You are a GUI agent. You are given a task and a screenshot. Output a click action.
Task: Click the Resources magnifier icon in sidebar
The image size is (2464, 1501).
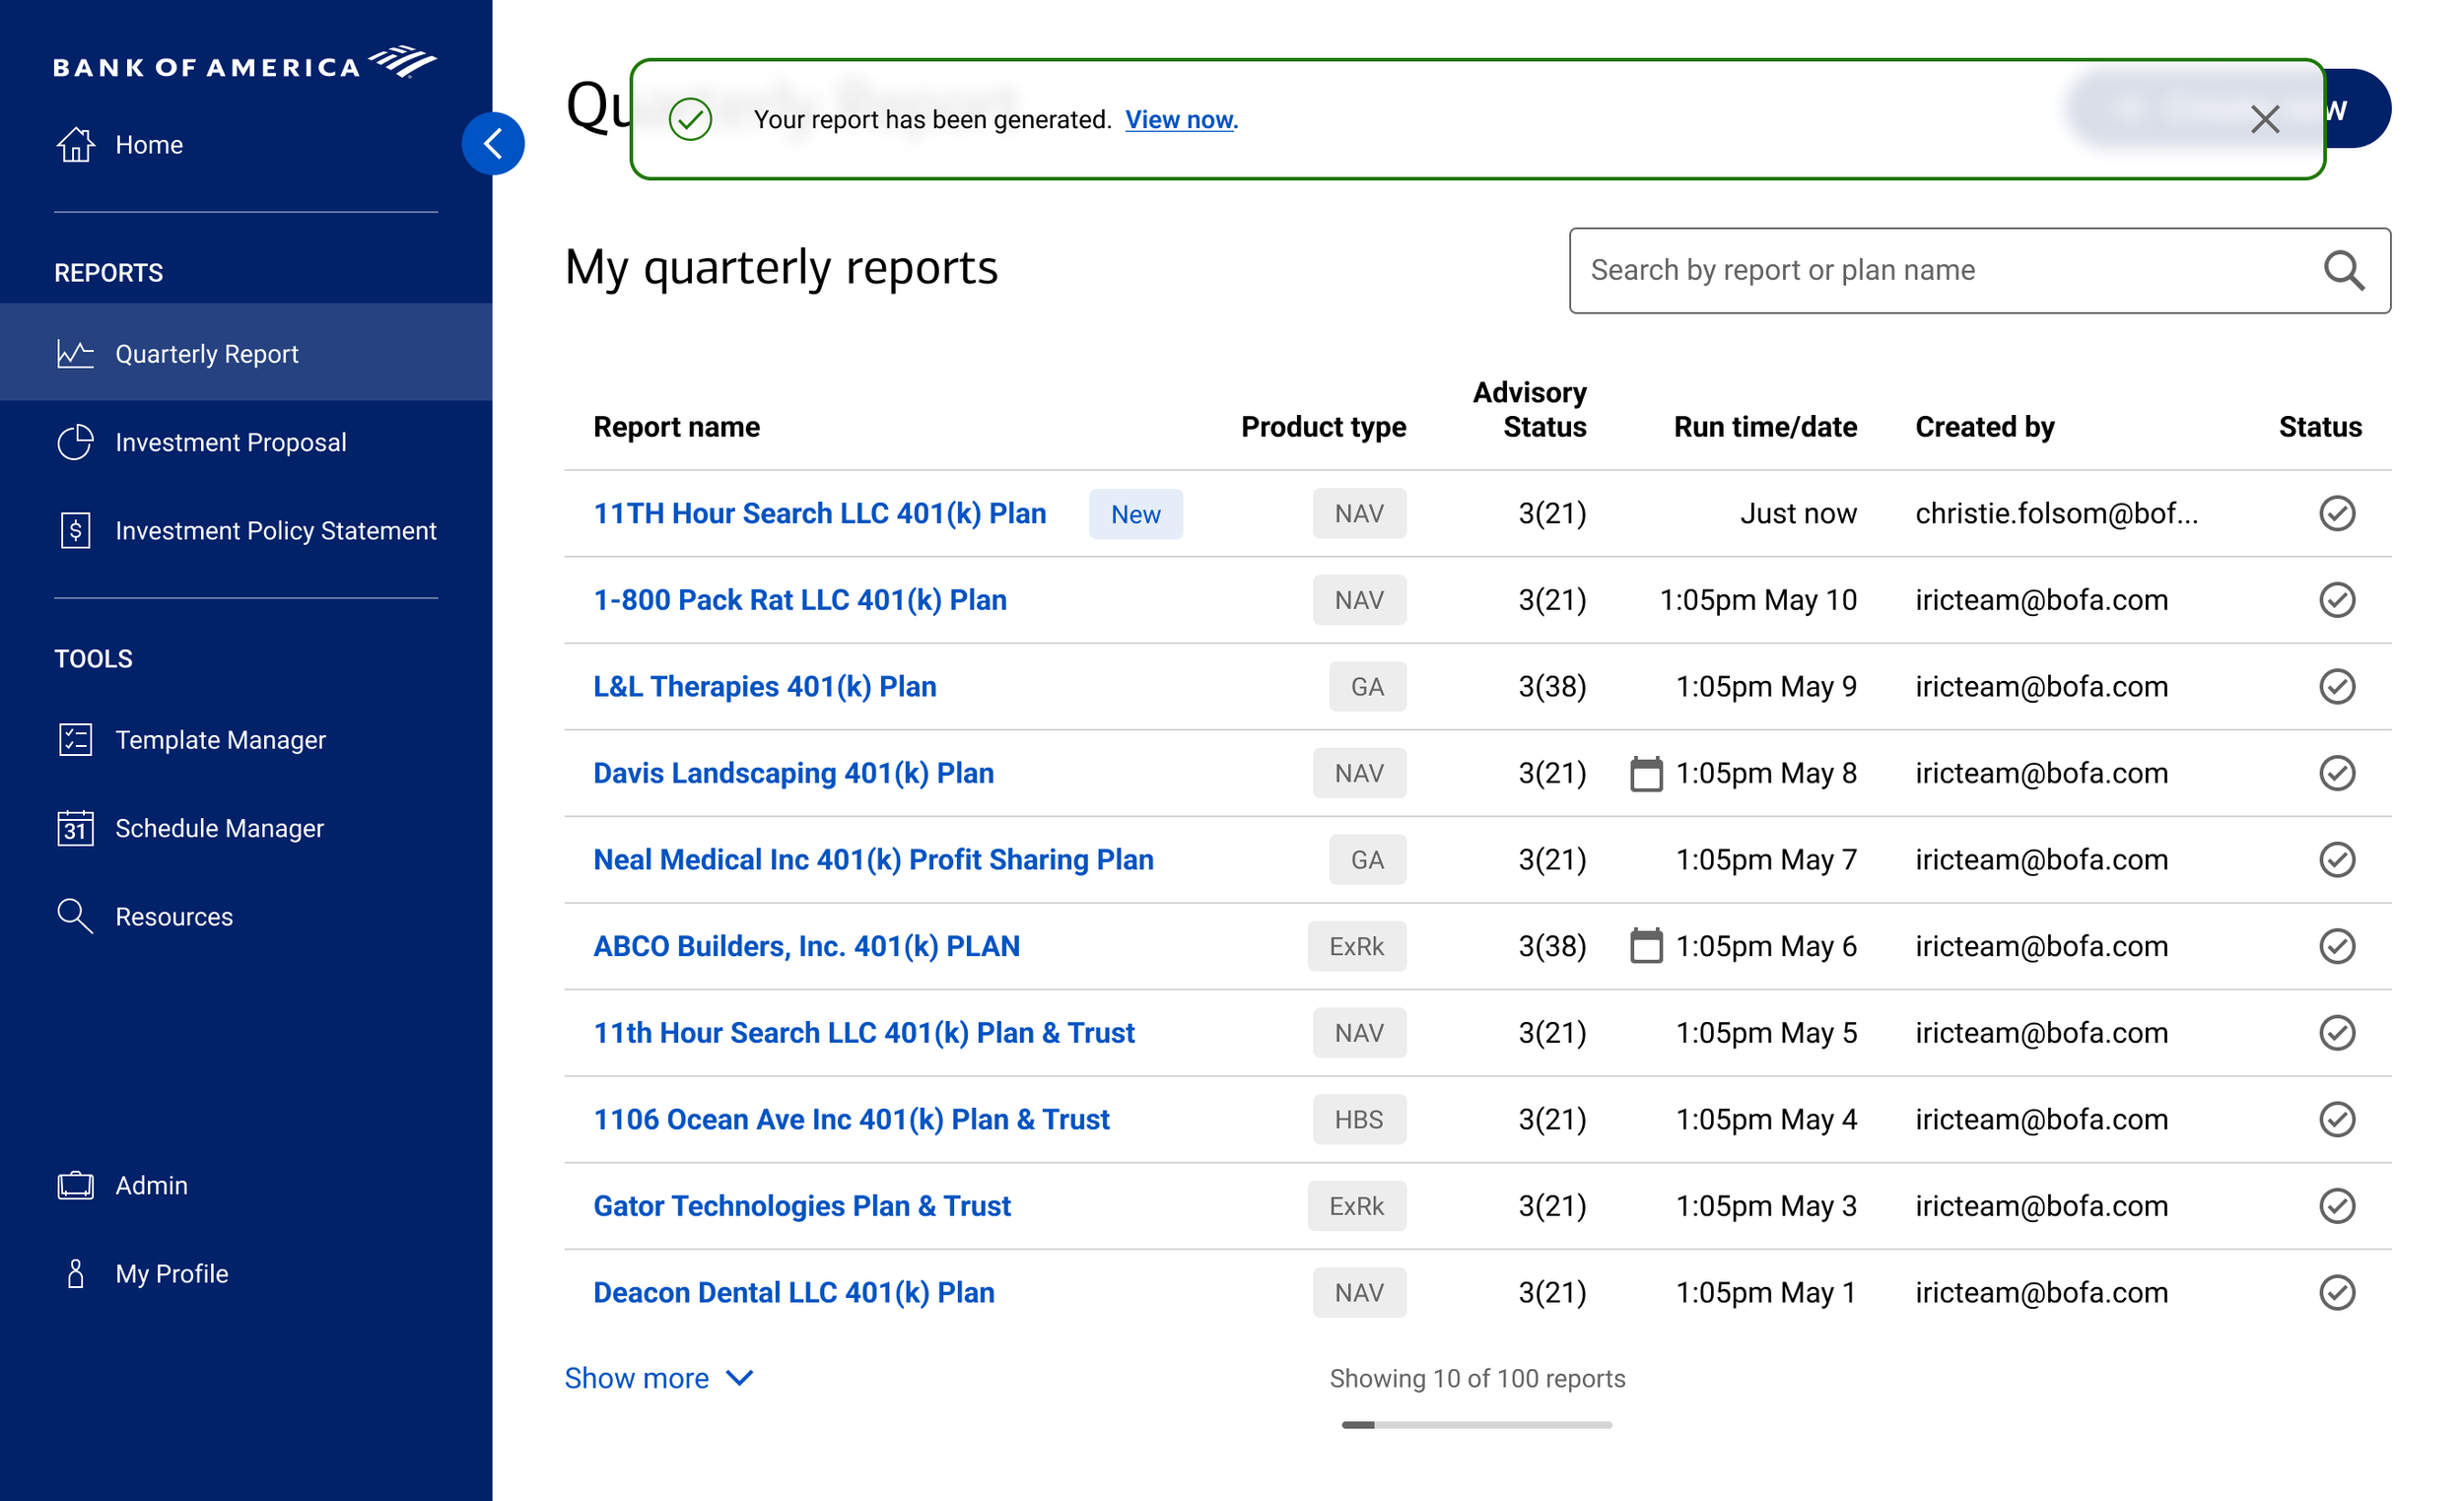[74, 916]
